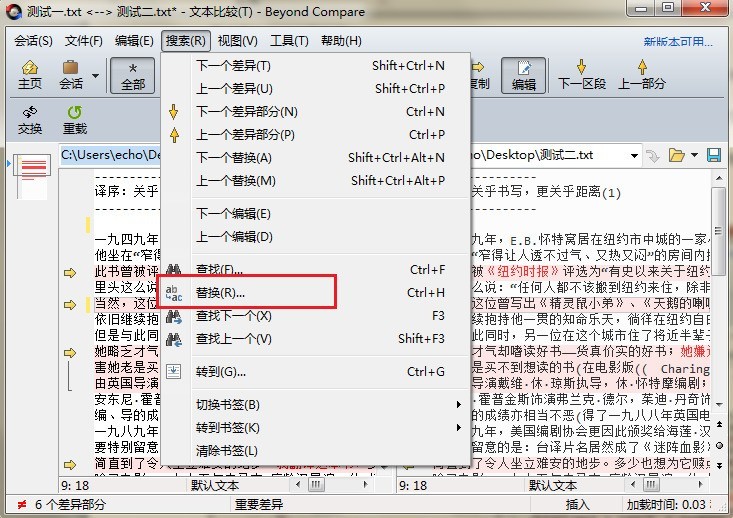Click the go to line icon
Viewport: 733px width, 518px height.
173,372
